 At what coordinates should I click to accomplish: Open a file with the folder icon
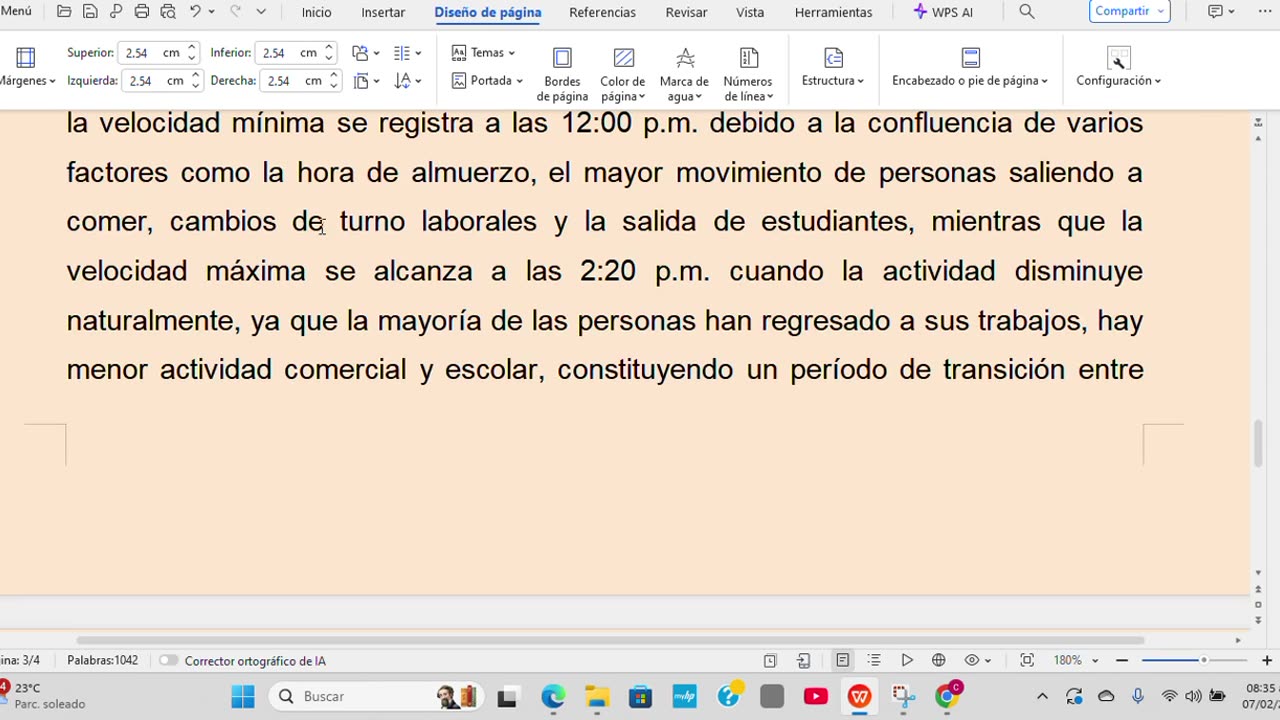coord(64,12)
